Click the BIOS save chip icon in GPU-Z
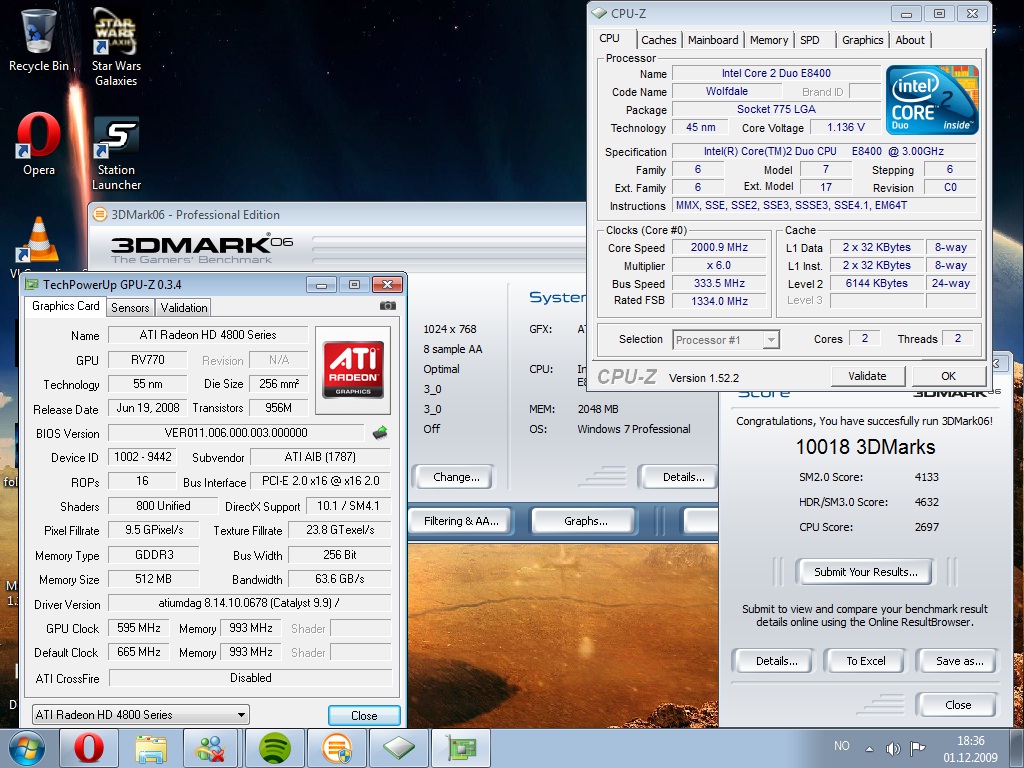The image size is (1024, 768). tap(379, 432)
